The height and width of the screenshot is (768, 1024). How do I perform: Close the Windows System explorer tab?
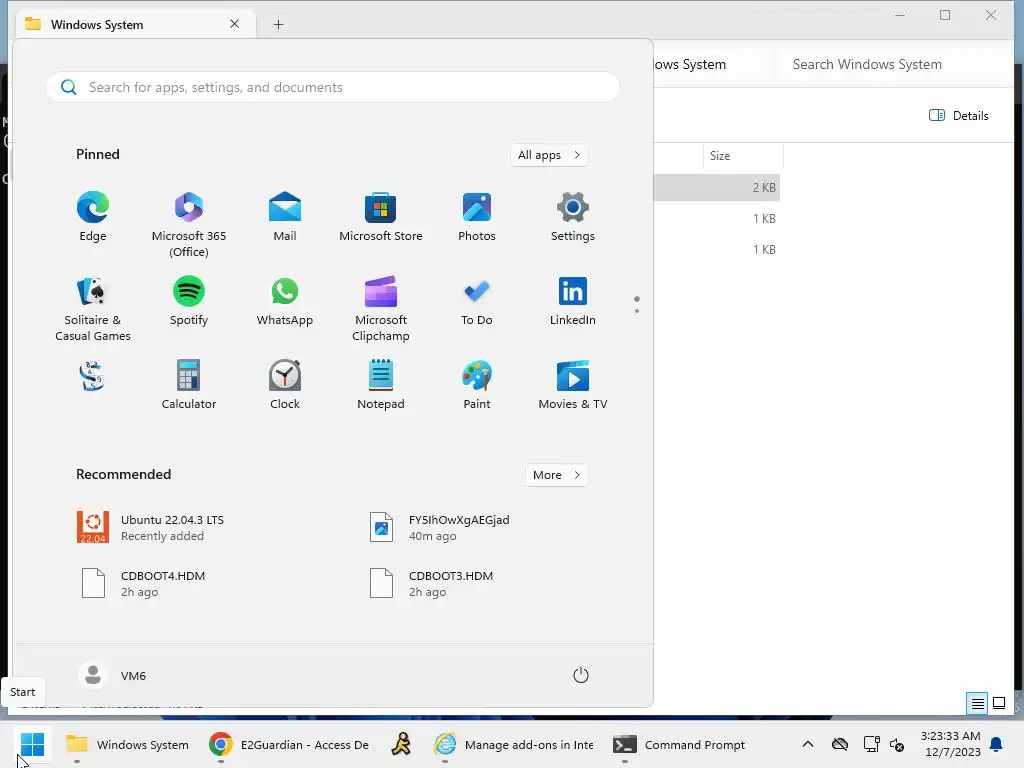coord(234,24)
